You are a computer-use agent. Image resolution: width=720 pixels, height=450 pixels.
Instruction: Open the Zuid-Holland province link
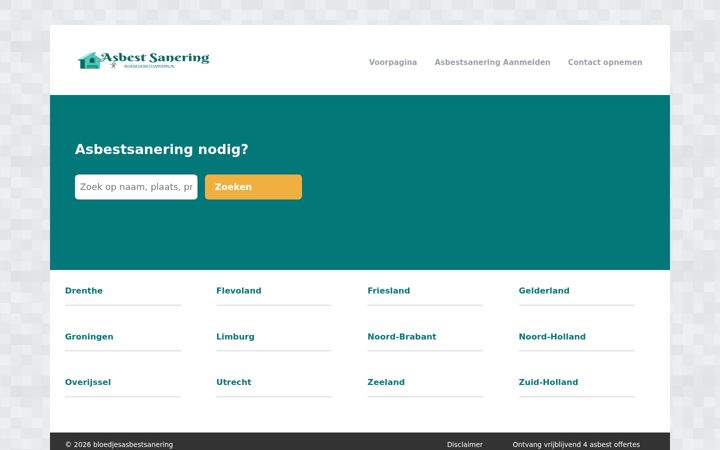click(x=548, y=382)
